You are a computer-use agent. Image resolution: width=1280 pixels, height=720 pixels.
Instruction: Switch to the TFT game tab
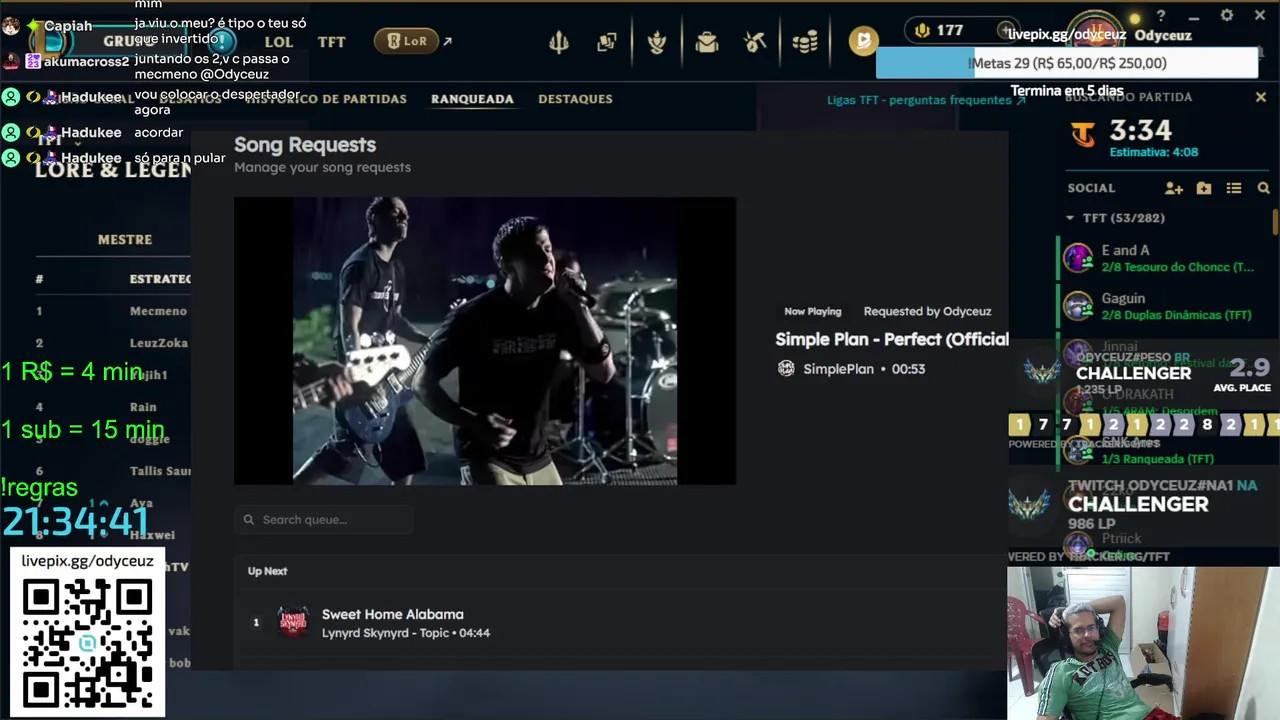(x=331, y=42)
